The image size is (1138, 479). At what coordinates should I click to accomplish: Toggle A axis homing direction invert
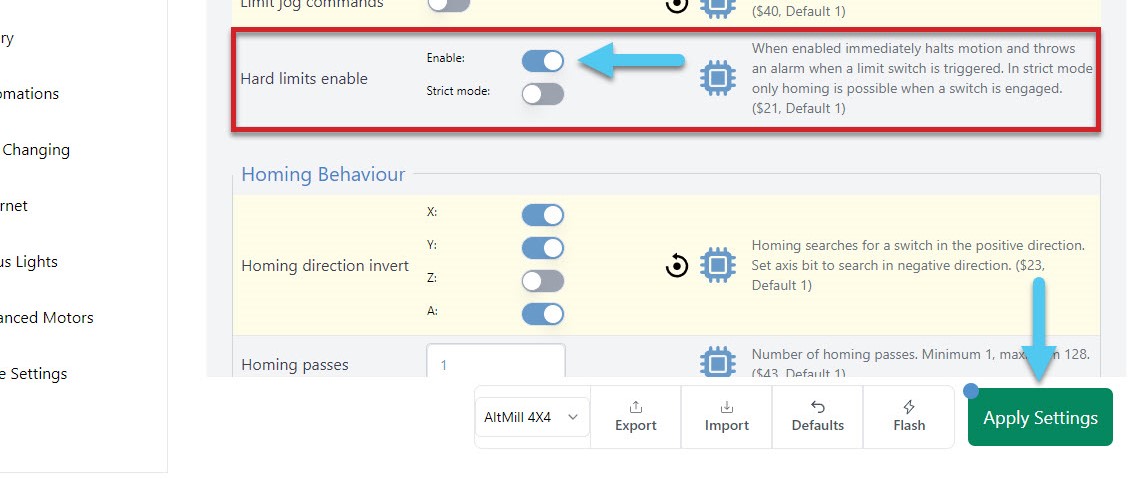point(543,314)
